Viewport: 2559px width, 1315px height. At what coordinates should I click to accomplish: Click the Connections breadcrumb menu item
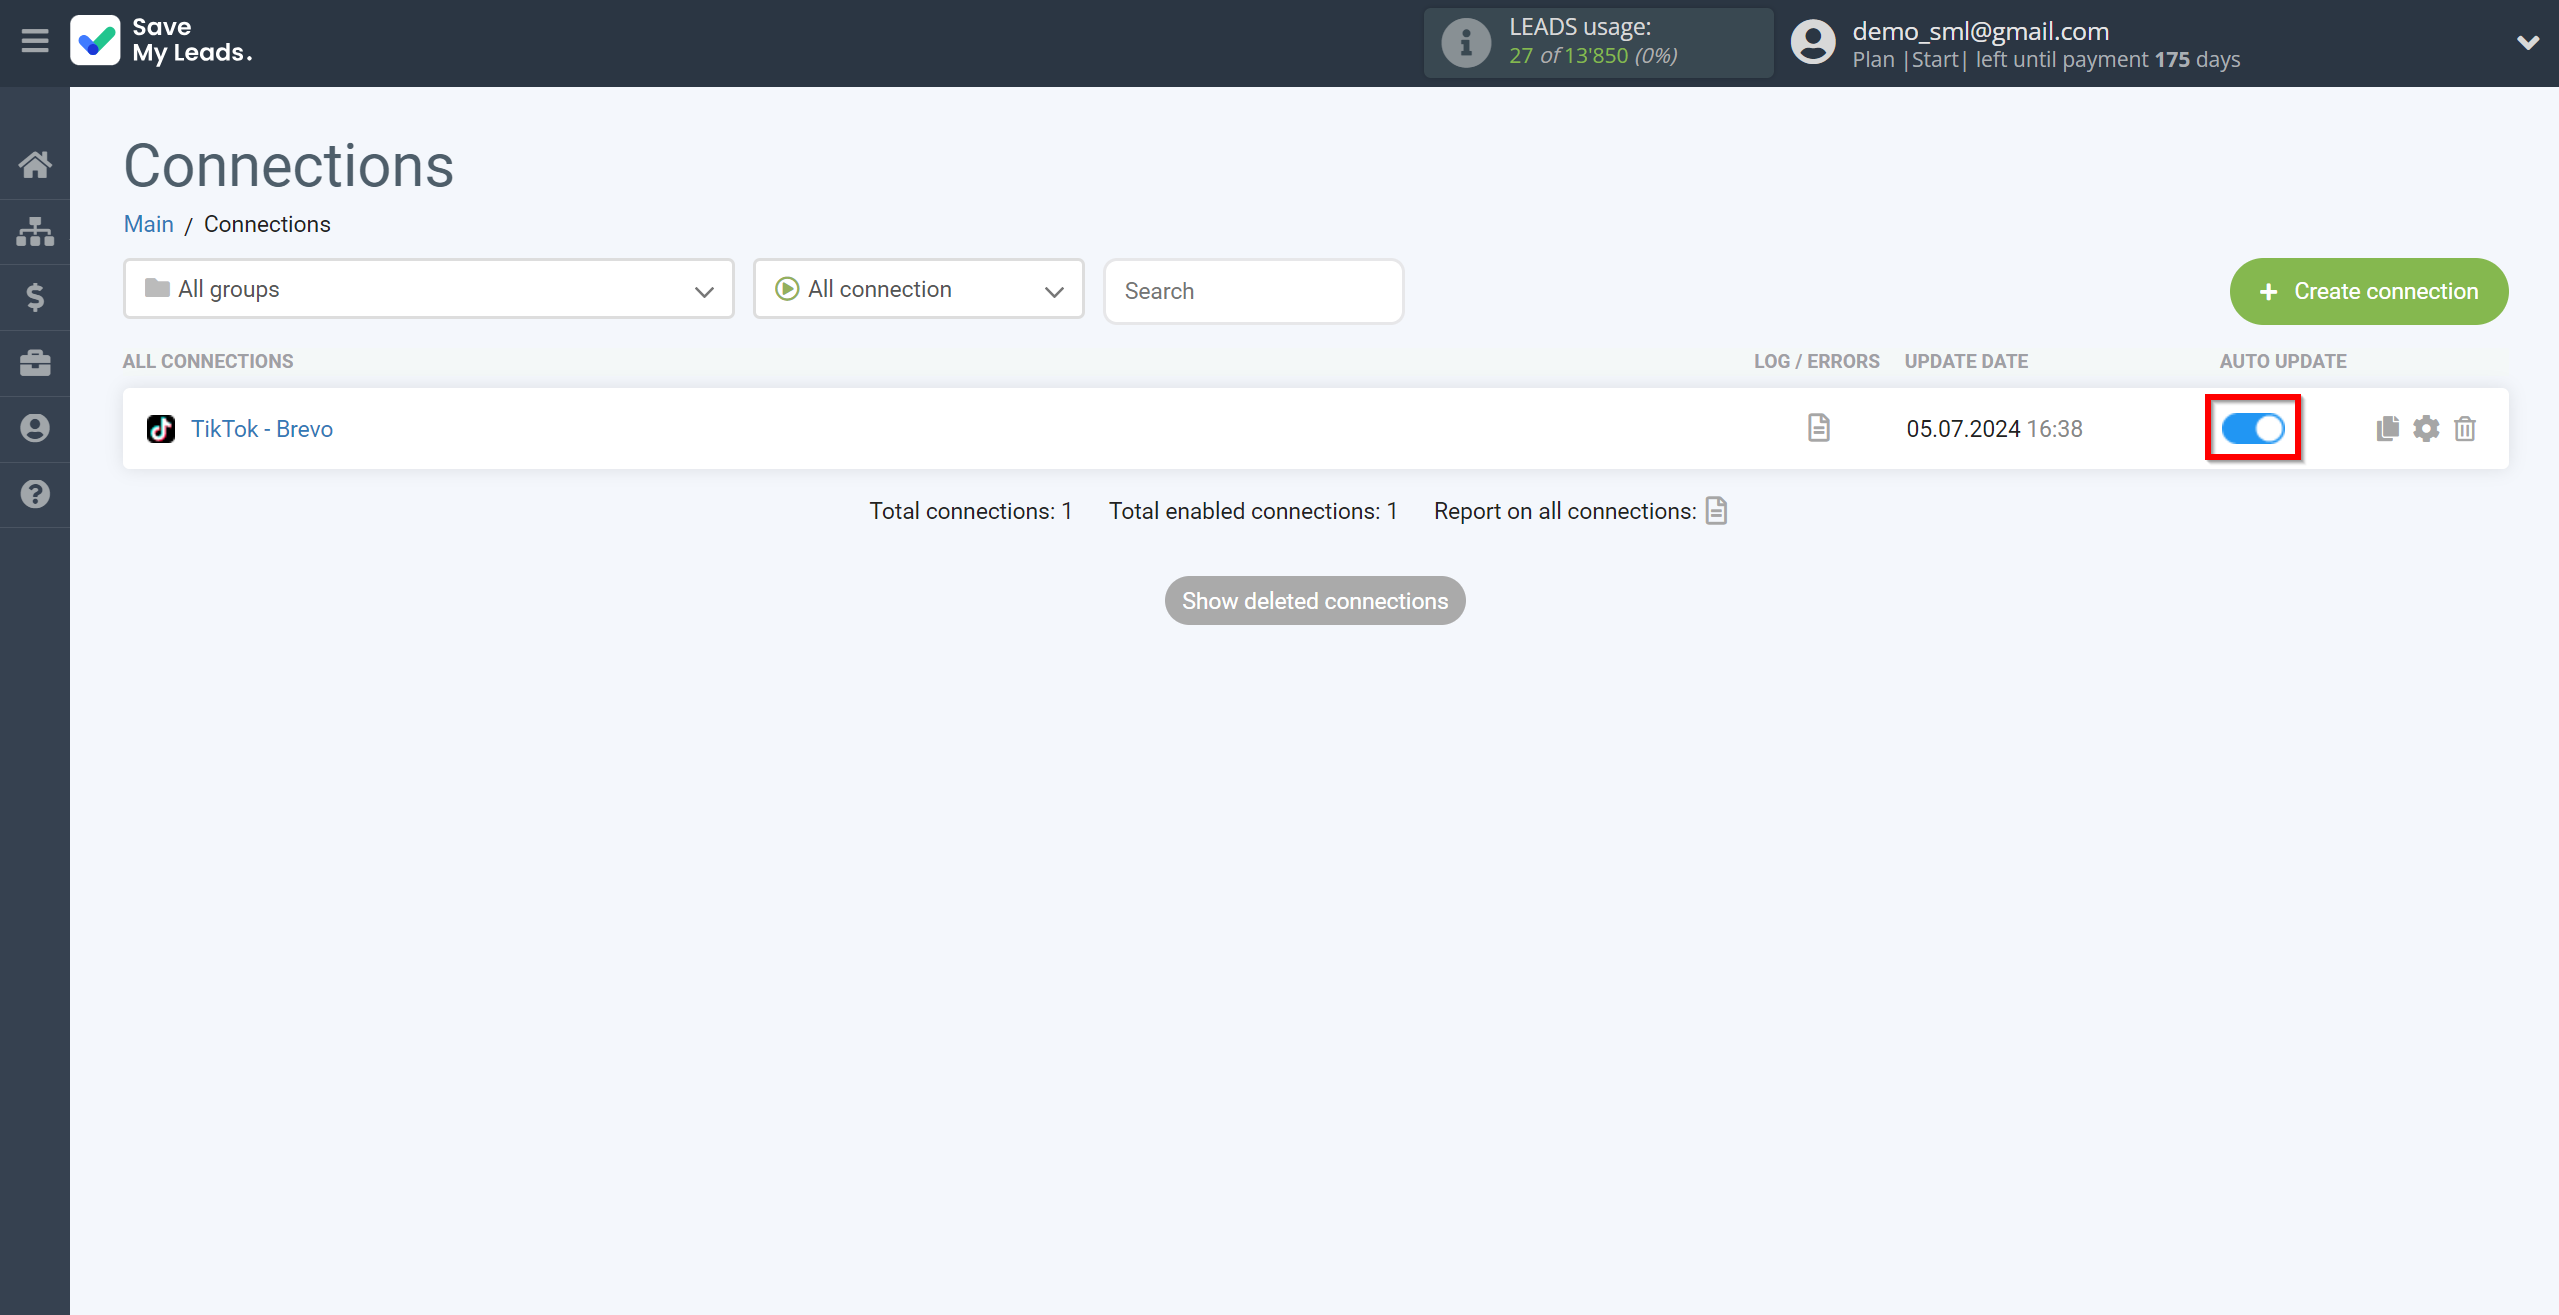pos(267,223)
